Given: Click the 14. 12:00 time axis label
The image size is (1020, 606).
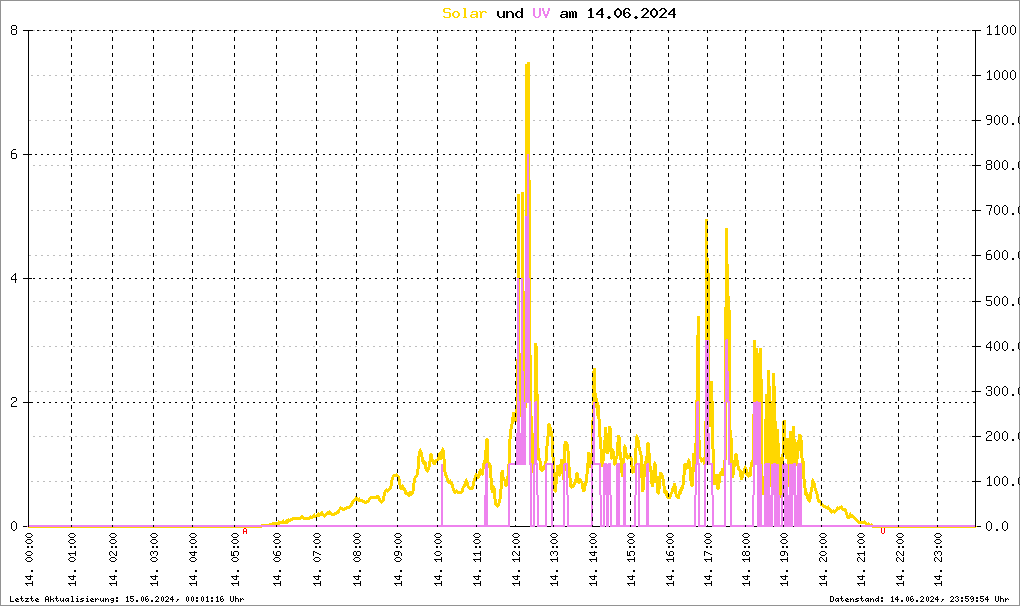Looking at the screenshot, I should coord(517,559).
